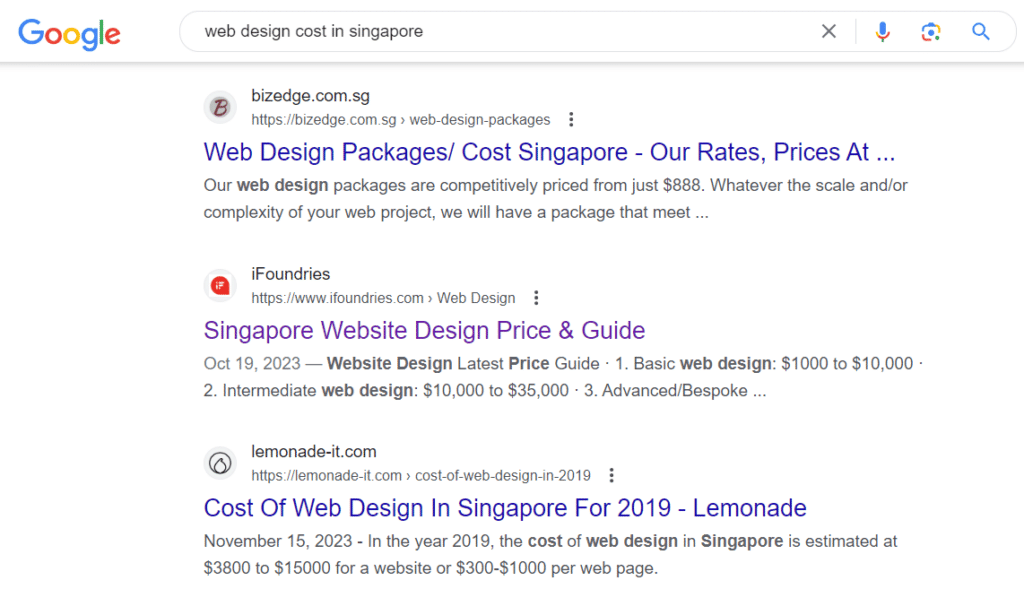The height and width of the screenshot is (615, 1024).
Task: Click the 'November 15, 2023' snippet date
Action: coord(278,541)
